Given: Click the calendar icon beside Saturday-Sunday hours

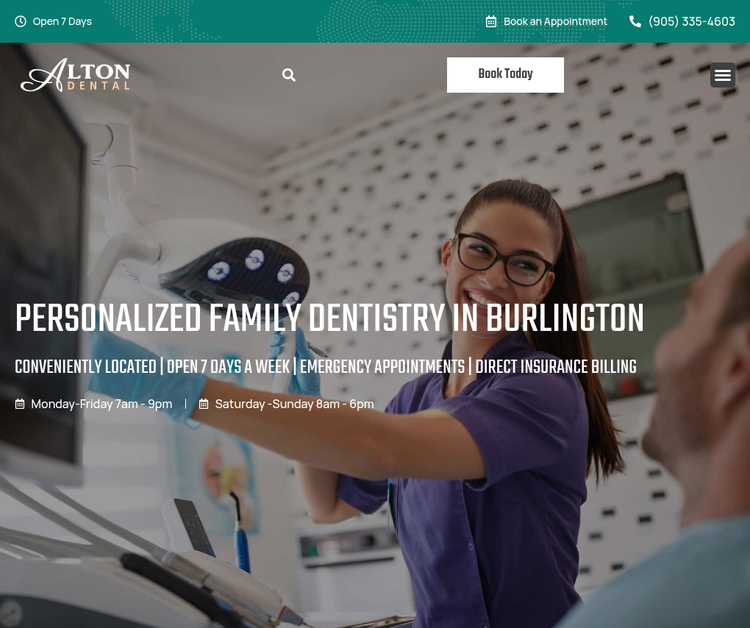Looking at the screenshot, I should pyautogui.click(x=204, y=404).
